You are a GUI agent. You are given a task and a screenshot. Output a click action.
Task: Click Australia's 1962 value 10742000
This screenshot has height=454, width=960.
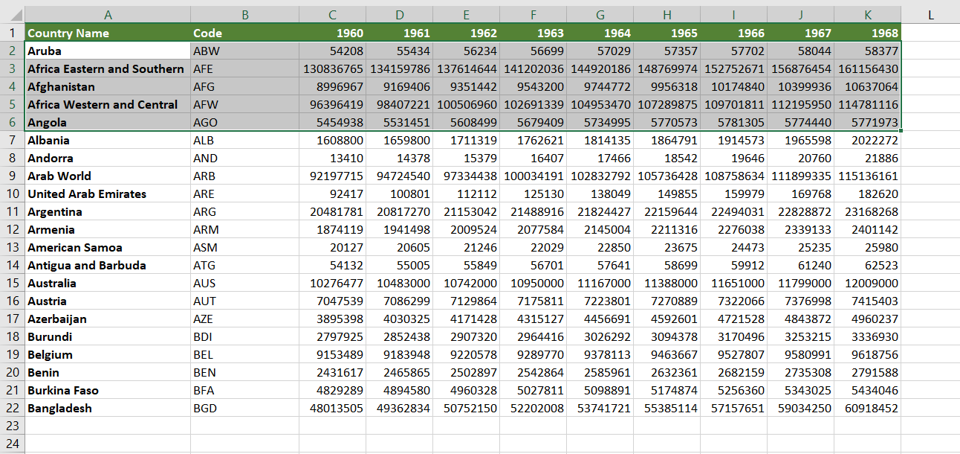466,283
